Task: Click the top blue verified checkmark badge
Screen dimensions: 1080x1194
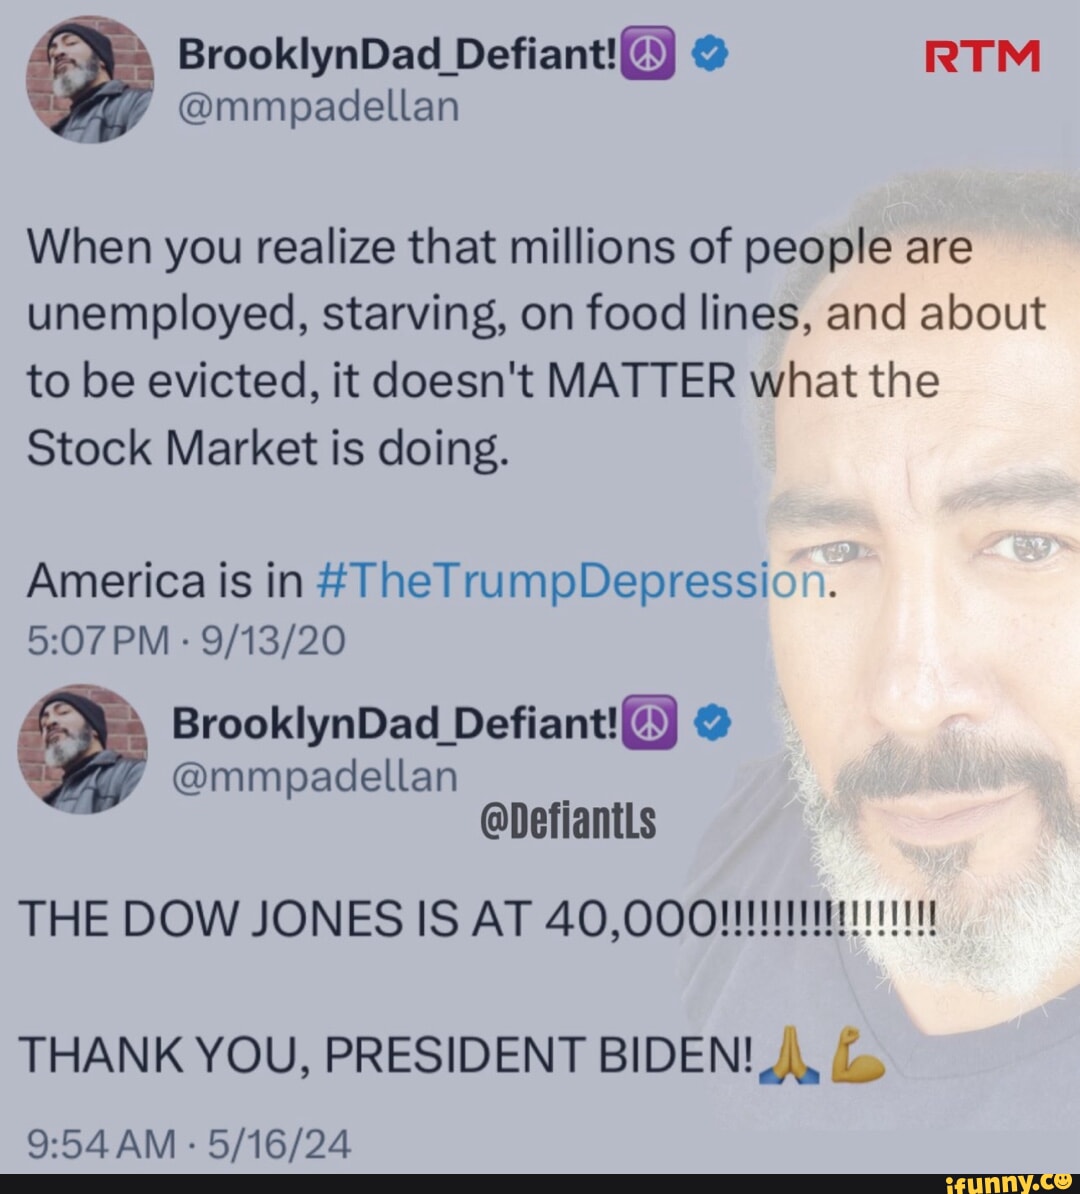Action: click(711, 55)
